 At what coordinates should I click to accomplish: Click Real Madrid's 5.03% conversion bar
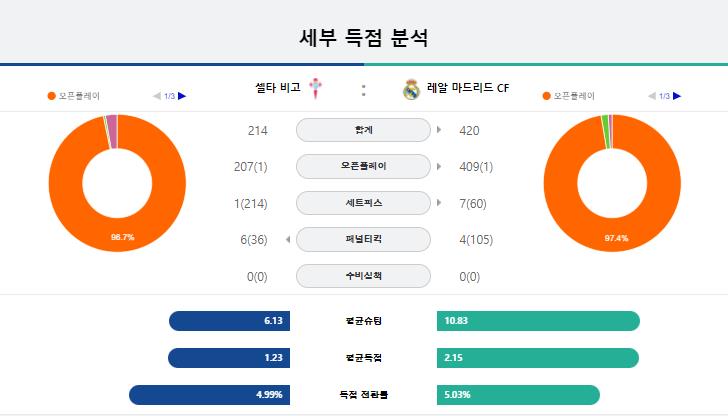518,395
